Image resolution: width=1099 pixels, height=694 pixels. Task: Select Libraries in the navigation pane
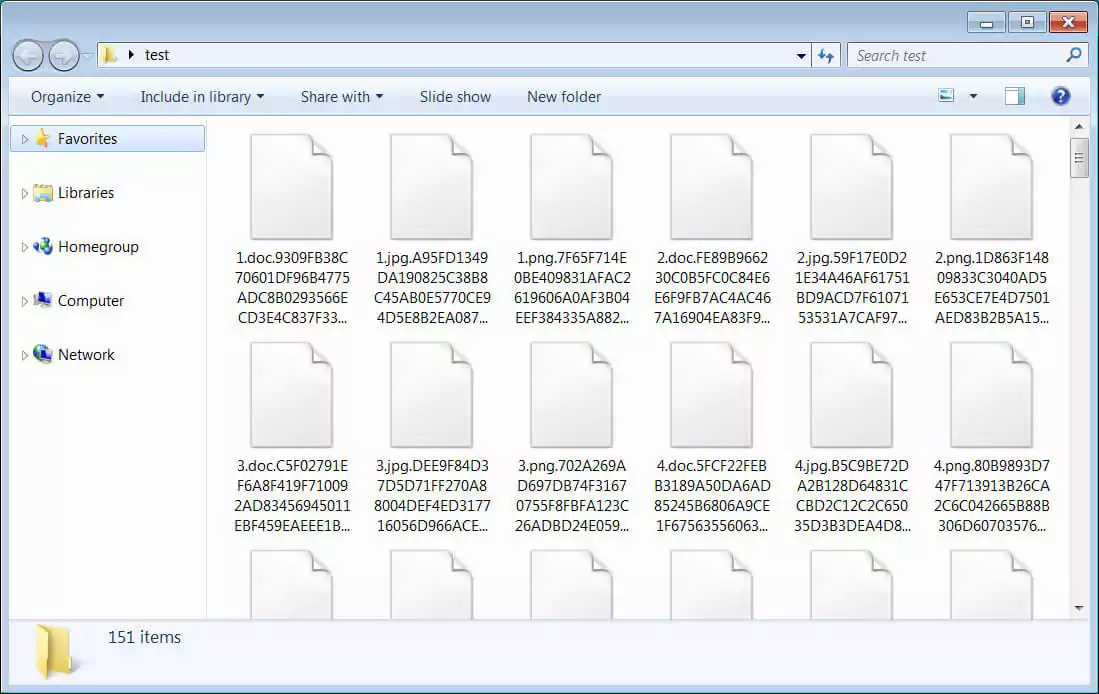click(x=86, y=193)
